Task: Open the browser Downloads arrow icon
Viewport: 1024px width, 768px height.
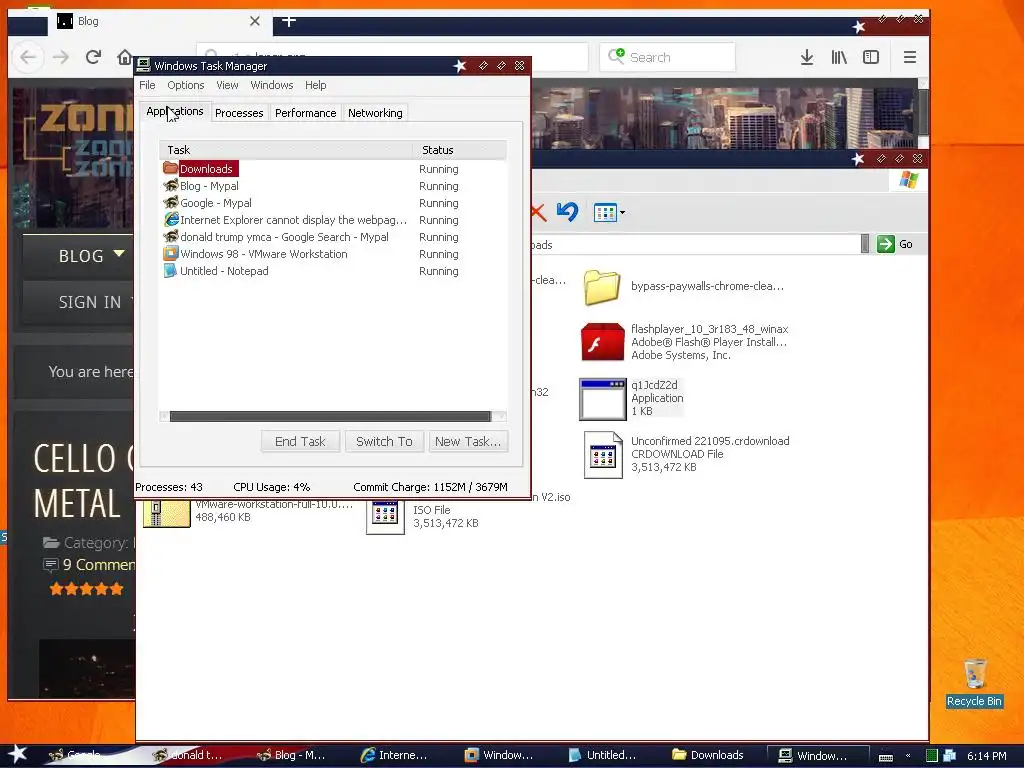Action: [x=807, y=57]
